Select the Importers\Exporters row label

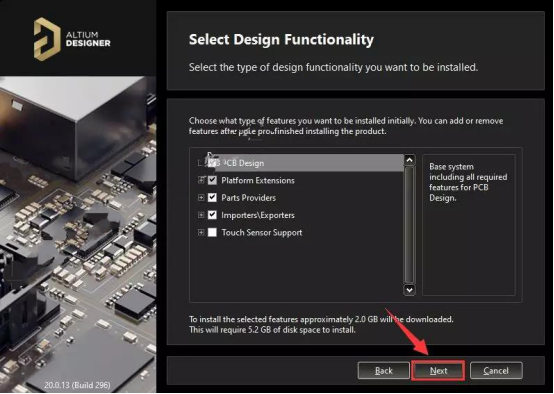coord(258,215)
